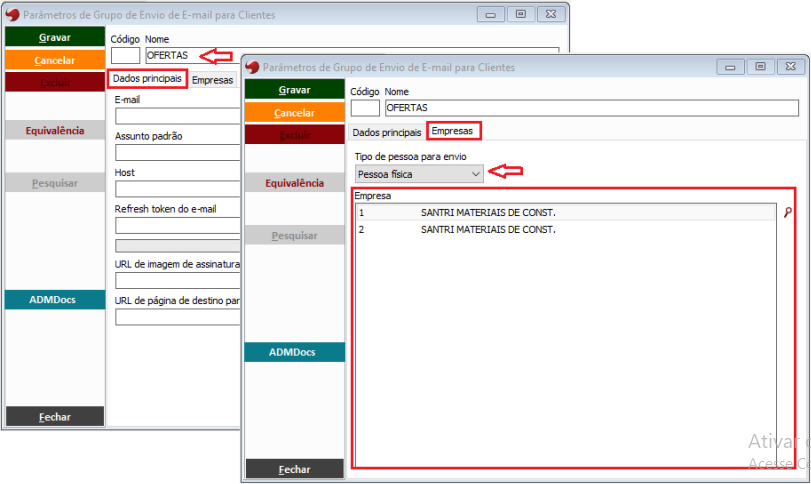Image resolution: width=811 pixels, height=484 pixels.
Task: Click Equivalência in the front window
Action: pos(294,183)
